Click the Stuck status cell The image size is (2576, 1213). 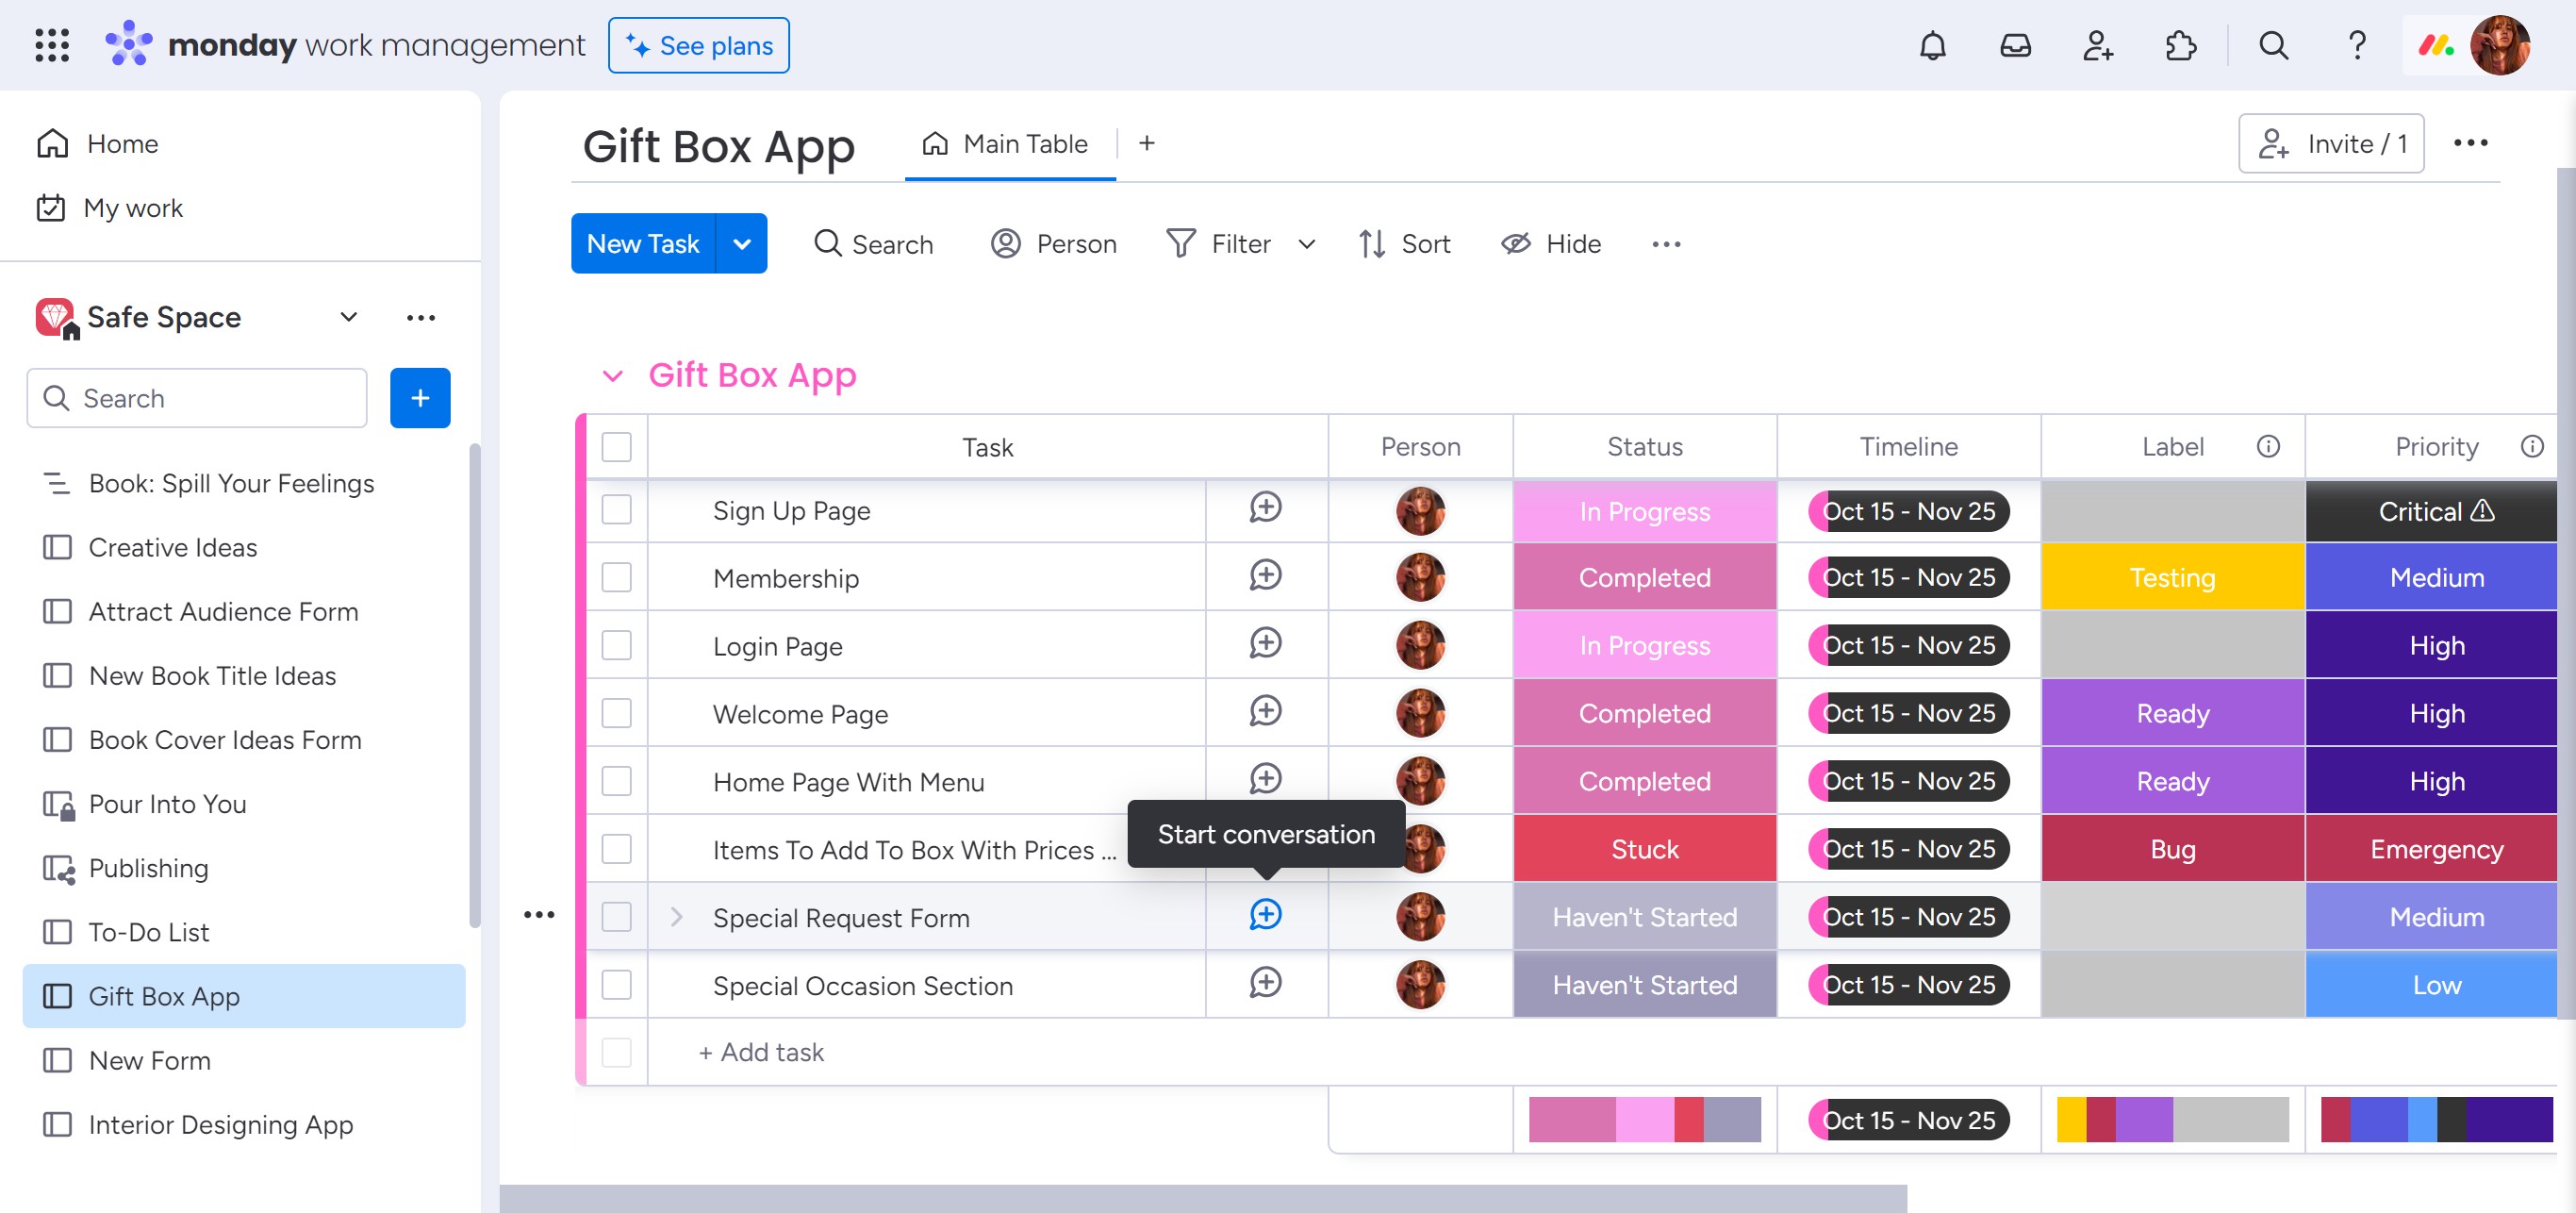[1644, 849]
